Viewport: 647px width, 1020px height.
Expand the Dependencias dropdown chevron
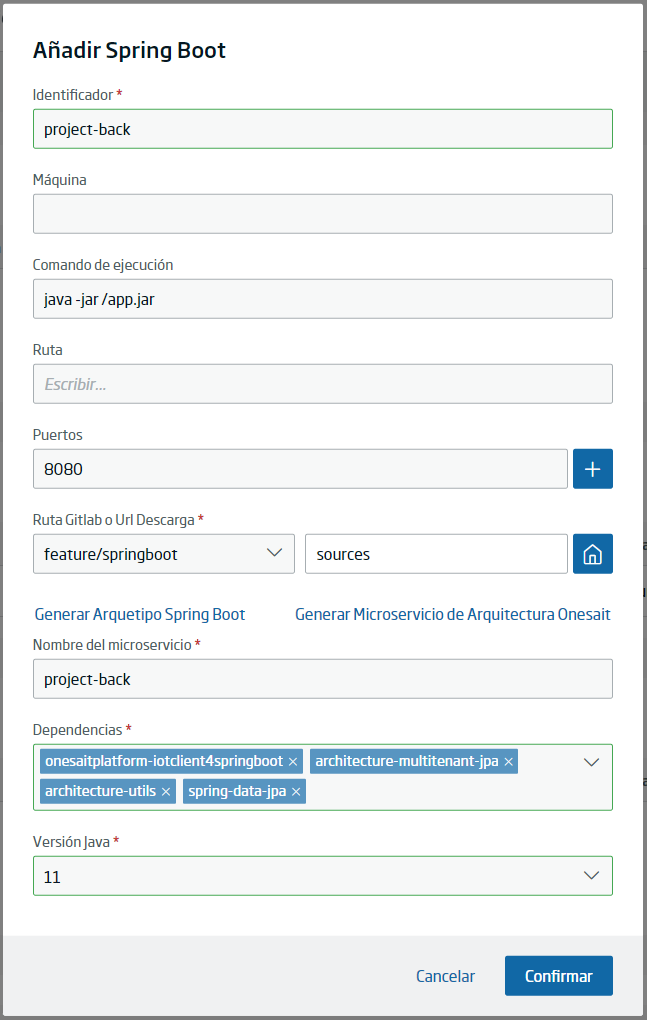[591, 762]
